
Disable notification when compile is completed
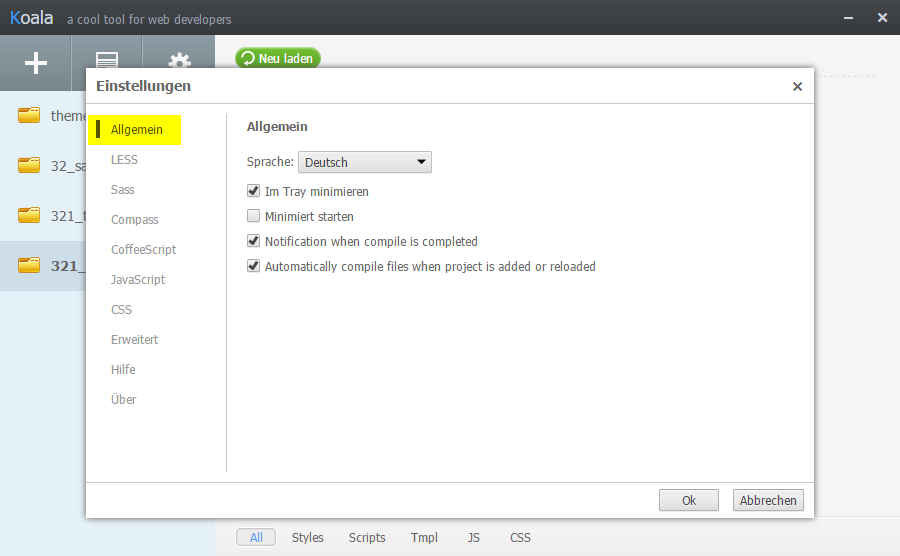[253, 241]
